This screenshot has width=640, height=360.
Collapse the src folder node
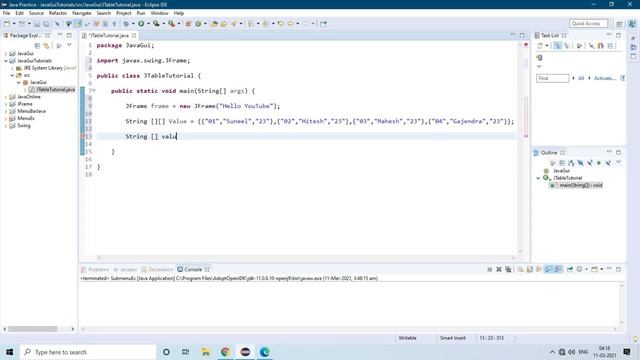(12, 75)
